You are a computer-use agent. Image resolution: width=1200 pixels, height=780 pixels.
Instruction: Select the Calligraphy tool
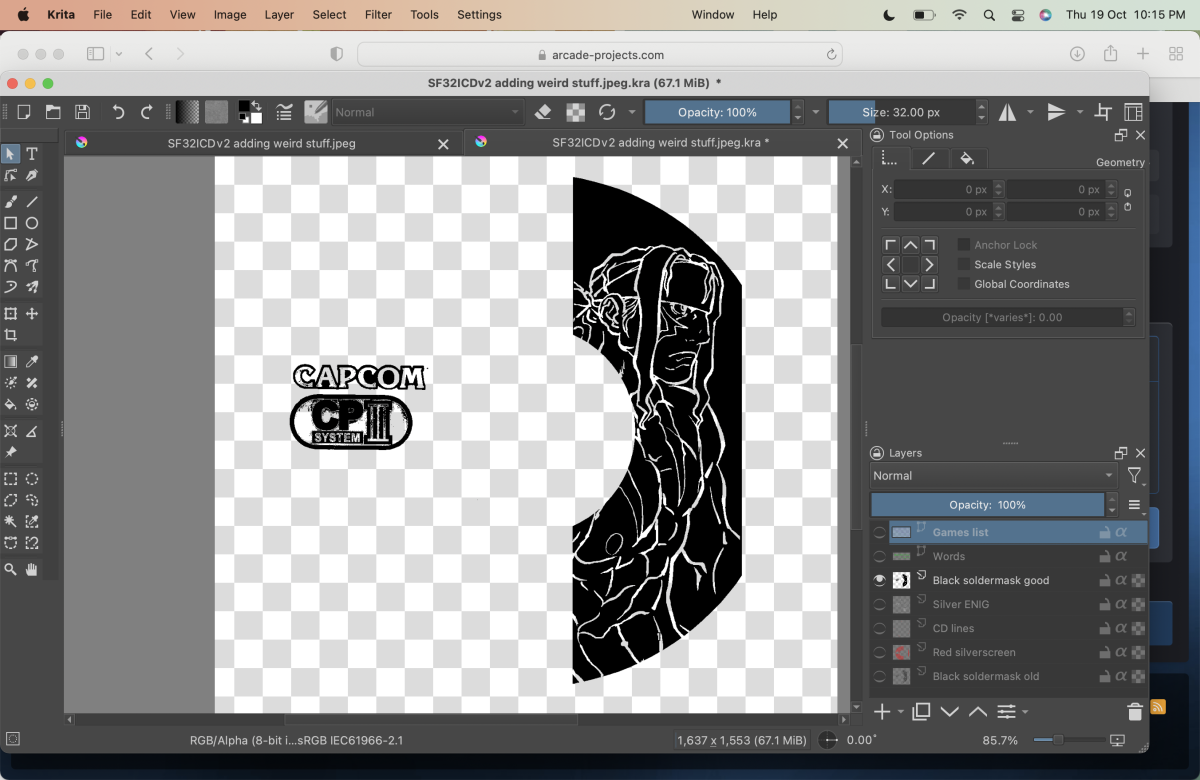(32, 176)
